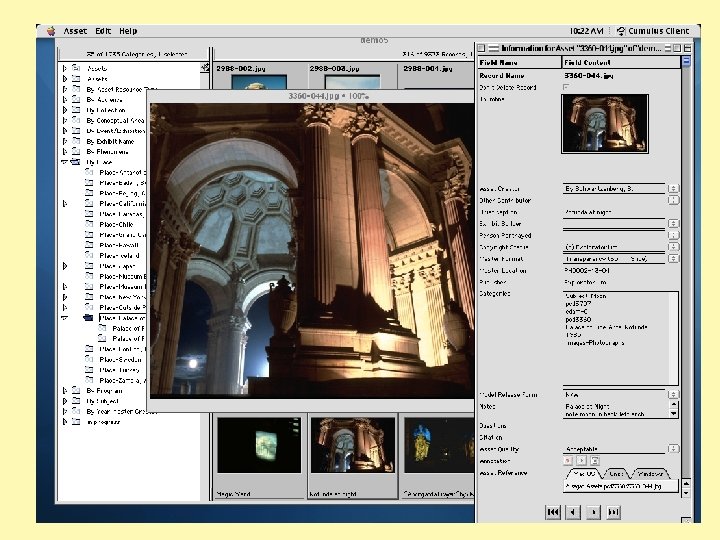Go to the next record
The height and width of the screenshot is (540, 720).
593,511
